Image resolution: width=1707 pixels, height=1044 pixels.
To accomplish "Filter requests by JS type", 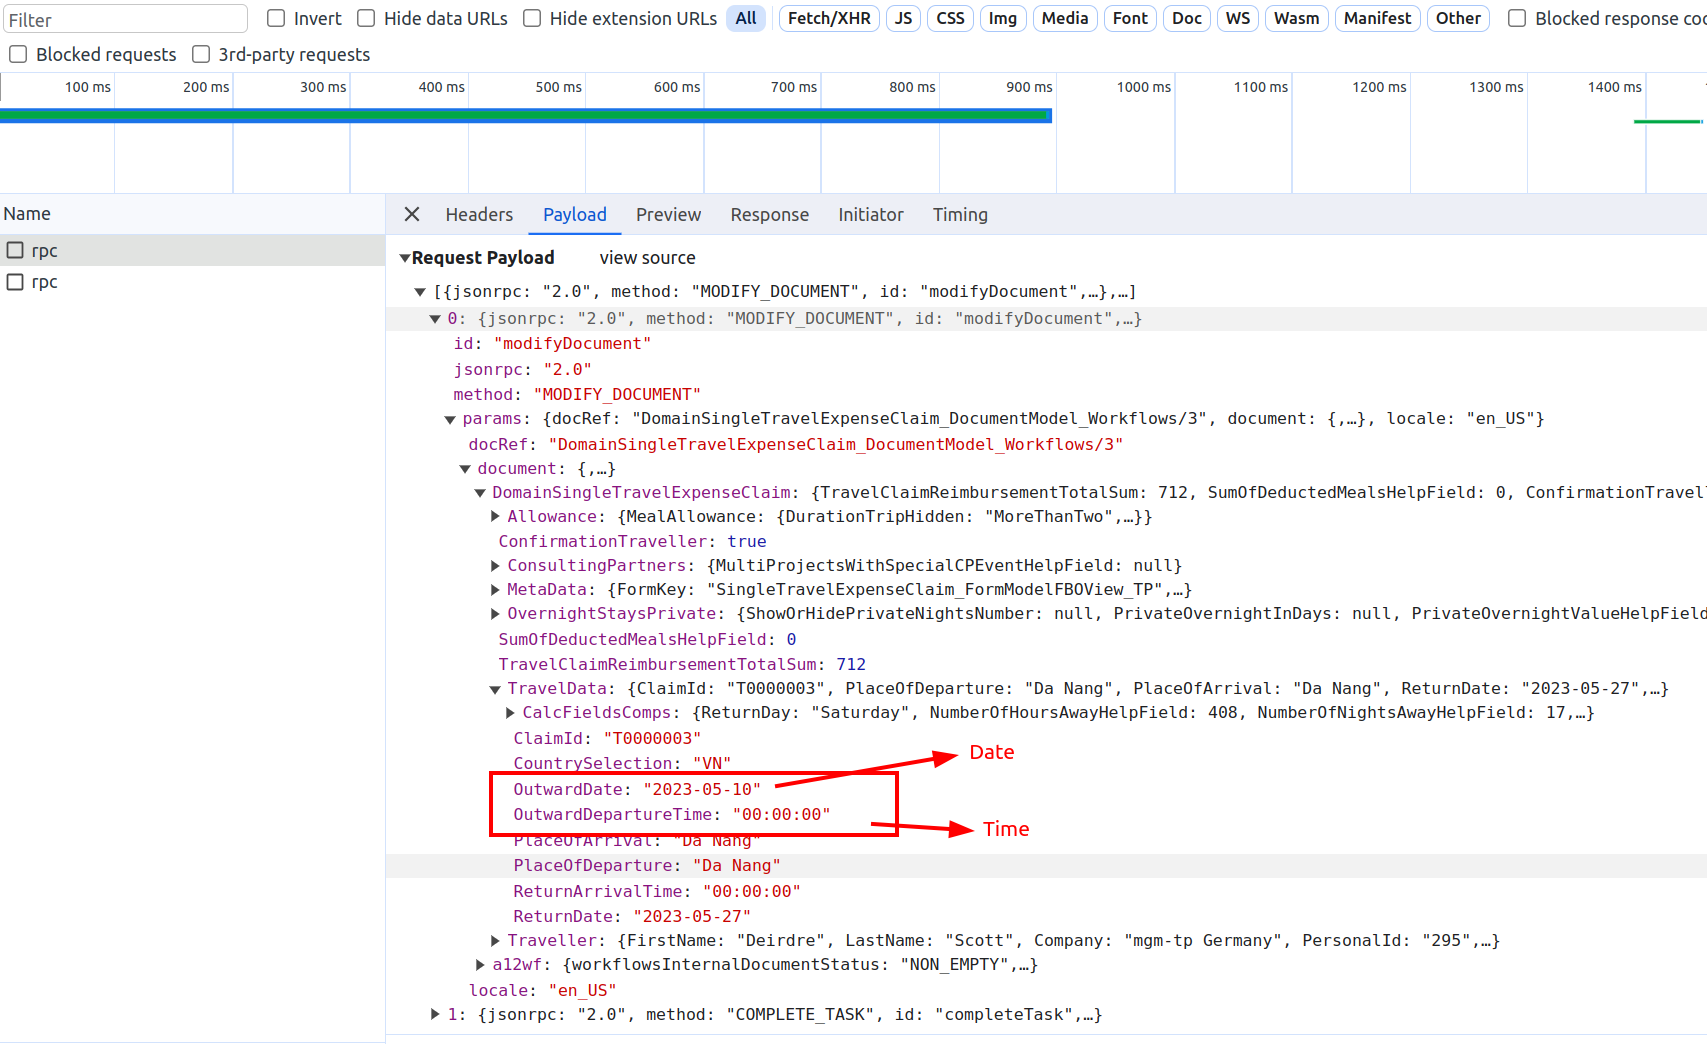I will [903, 18].
